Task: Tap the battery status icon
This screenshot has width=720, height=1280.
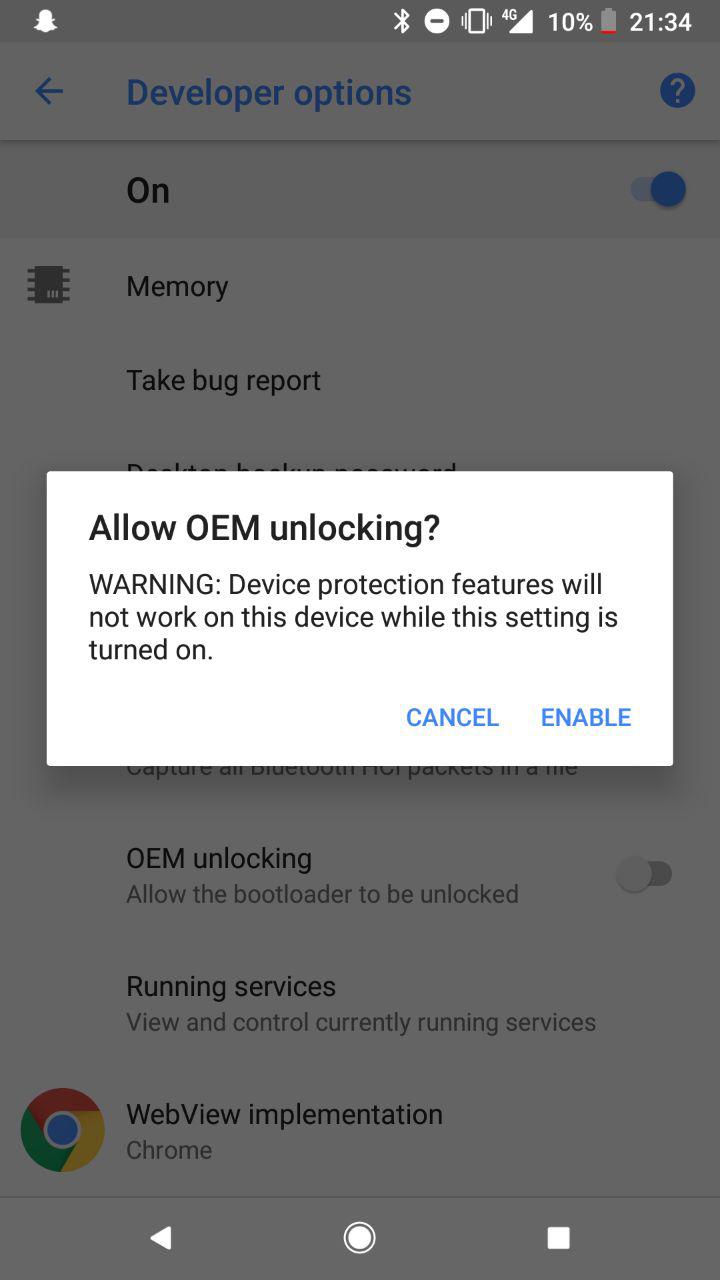Action: tap(608, 21)
